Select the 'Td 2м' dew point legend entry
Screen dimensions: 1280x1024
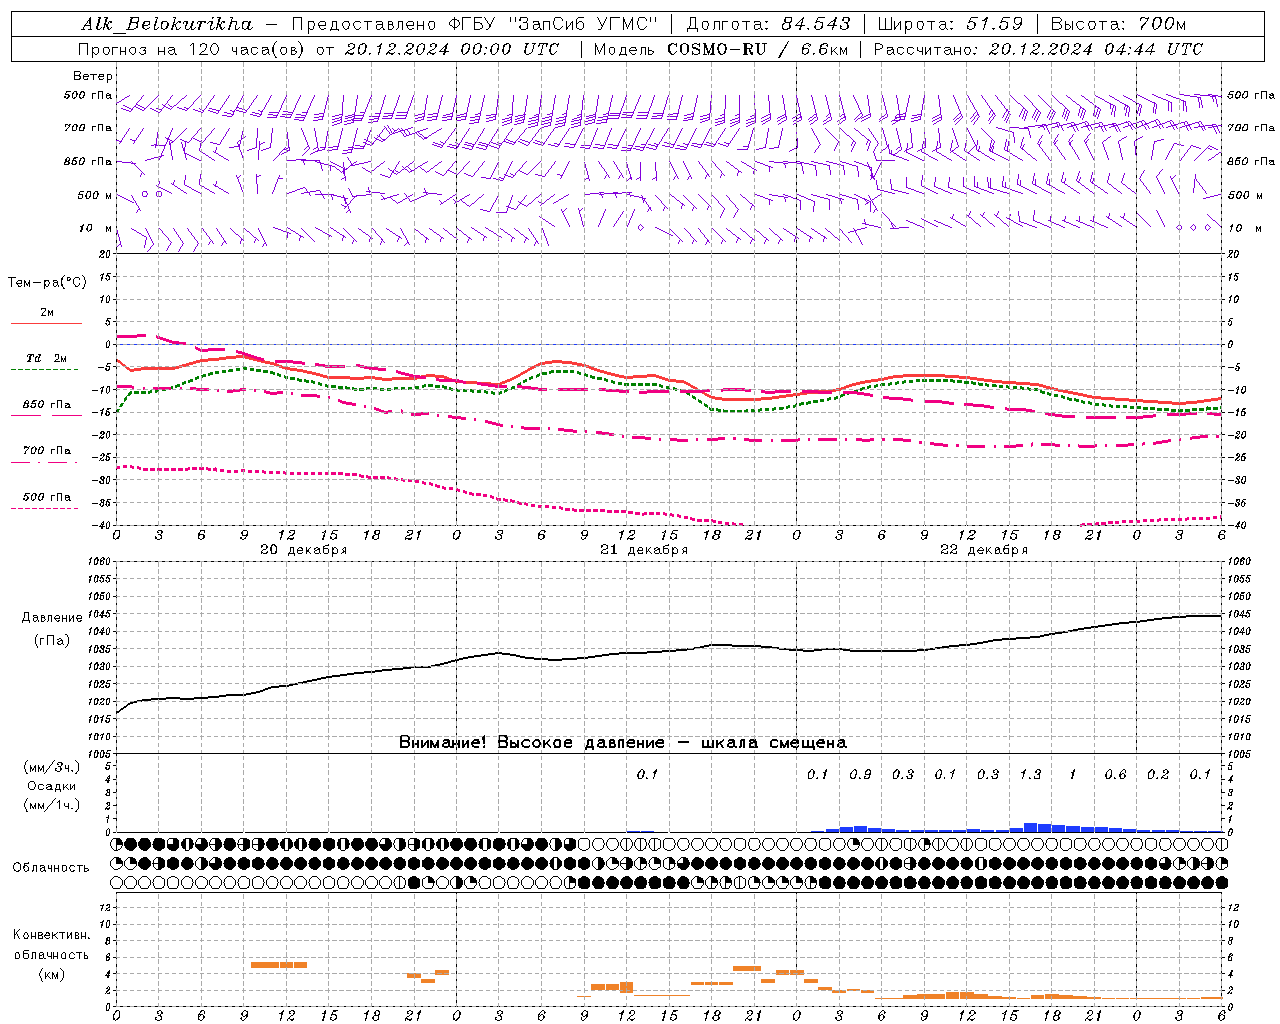[x=47, y=358]
